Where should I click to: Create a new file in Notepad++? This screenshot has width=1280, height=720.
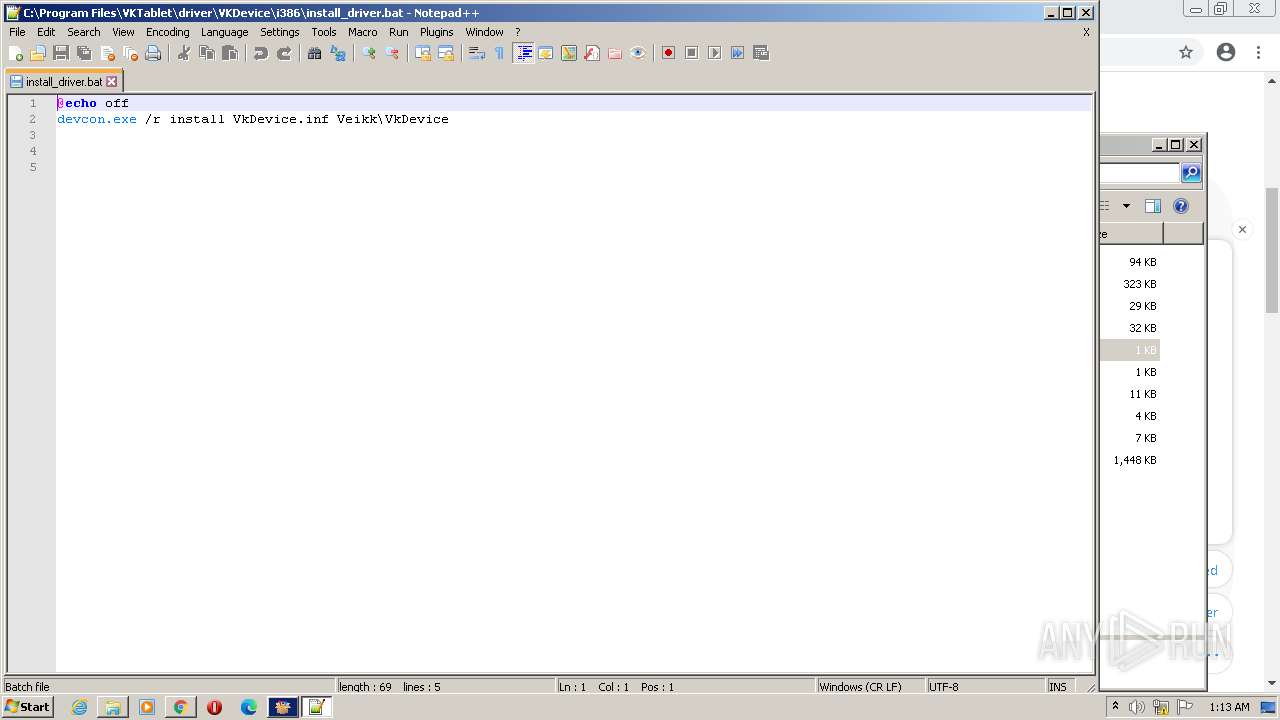pyautogui.click(x=16, y=53)
